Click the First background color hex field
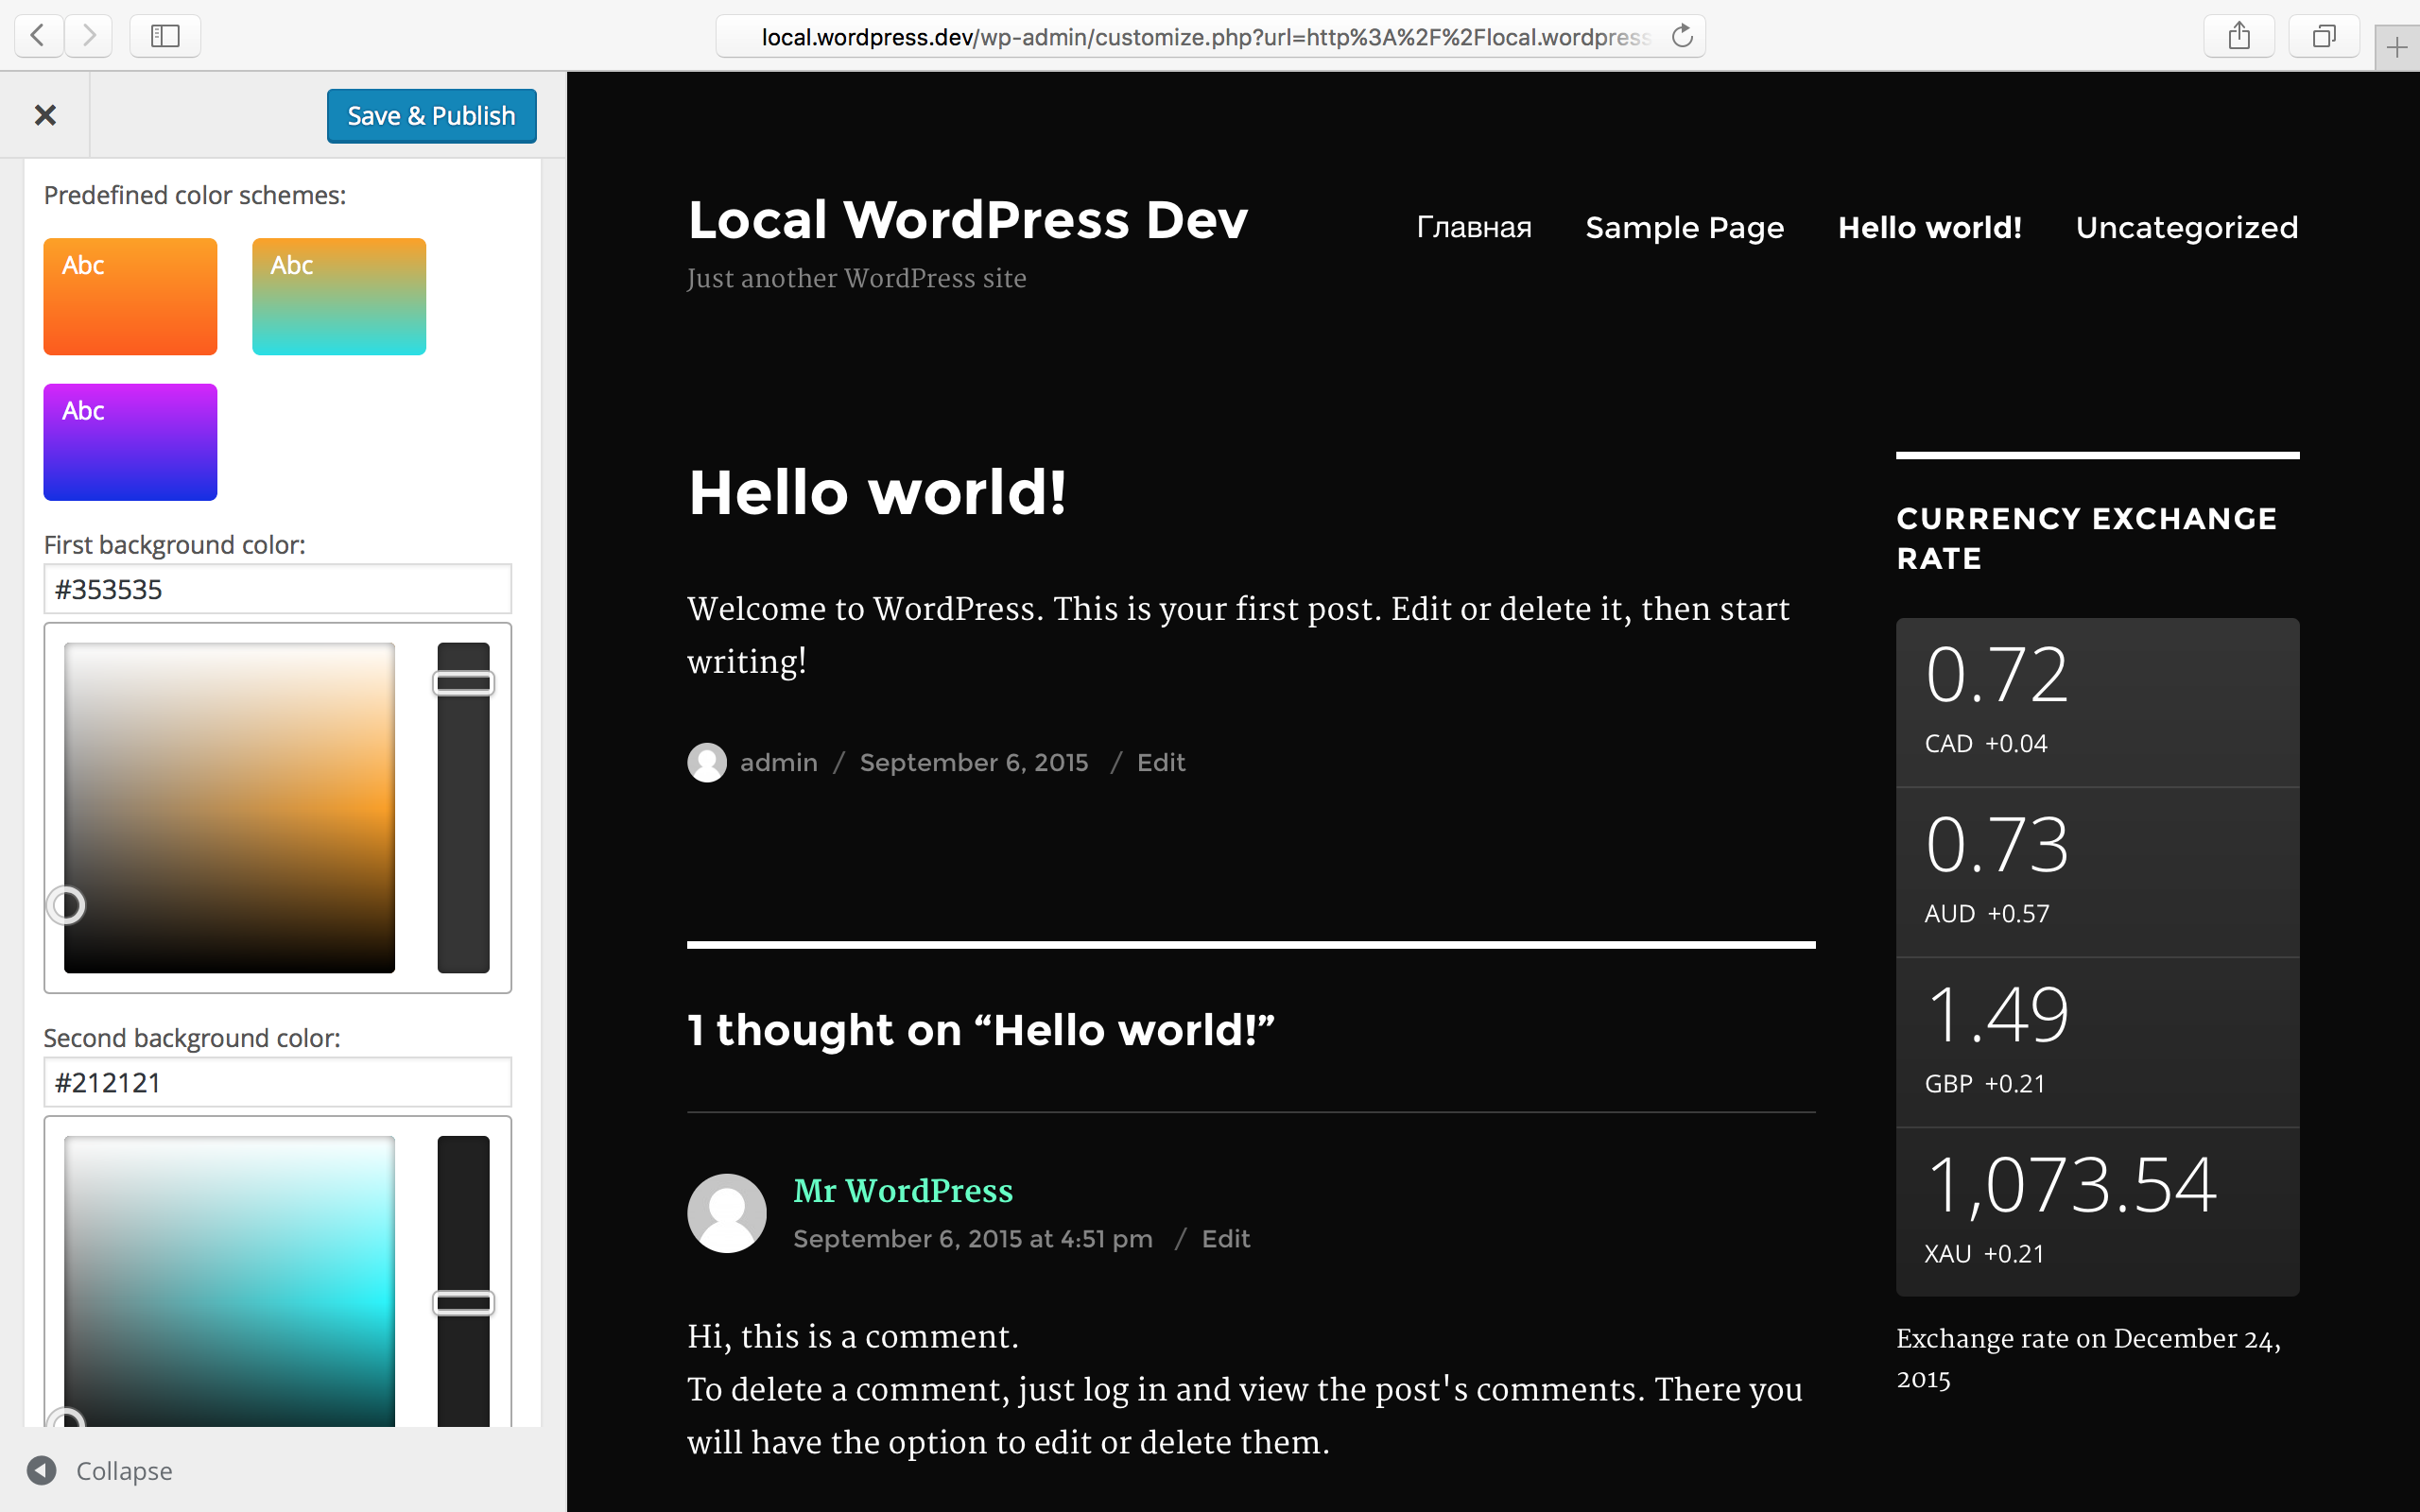Viewport: 2420px width, 1512px height. [x=277, y=589]
